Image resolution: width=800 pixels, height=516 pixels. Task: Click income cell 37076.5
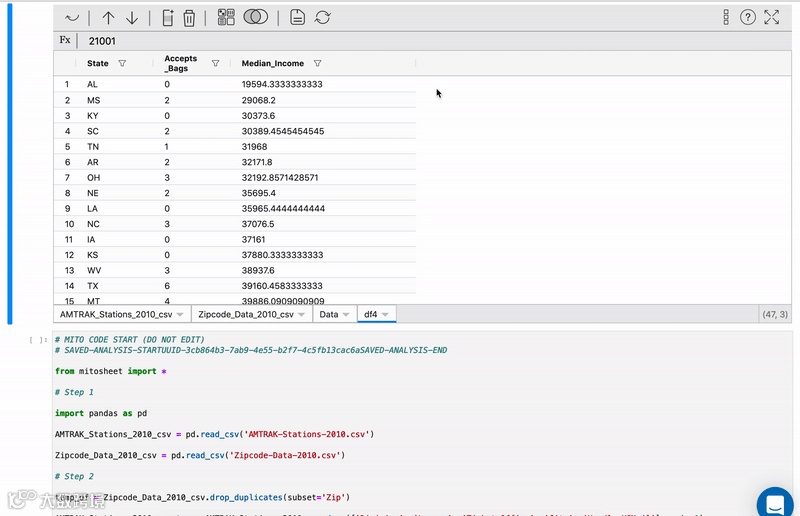(x=323, y=224)
